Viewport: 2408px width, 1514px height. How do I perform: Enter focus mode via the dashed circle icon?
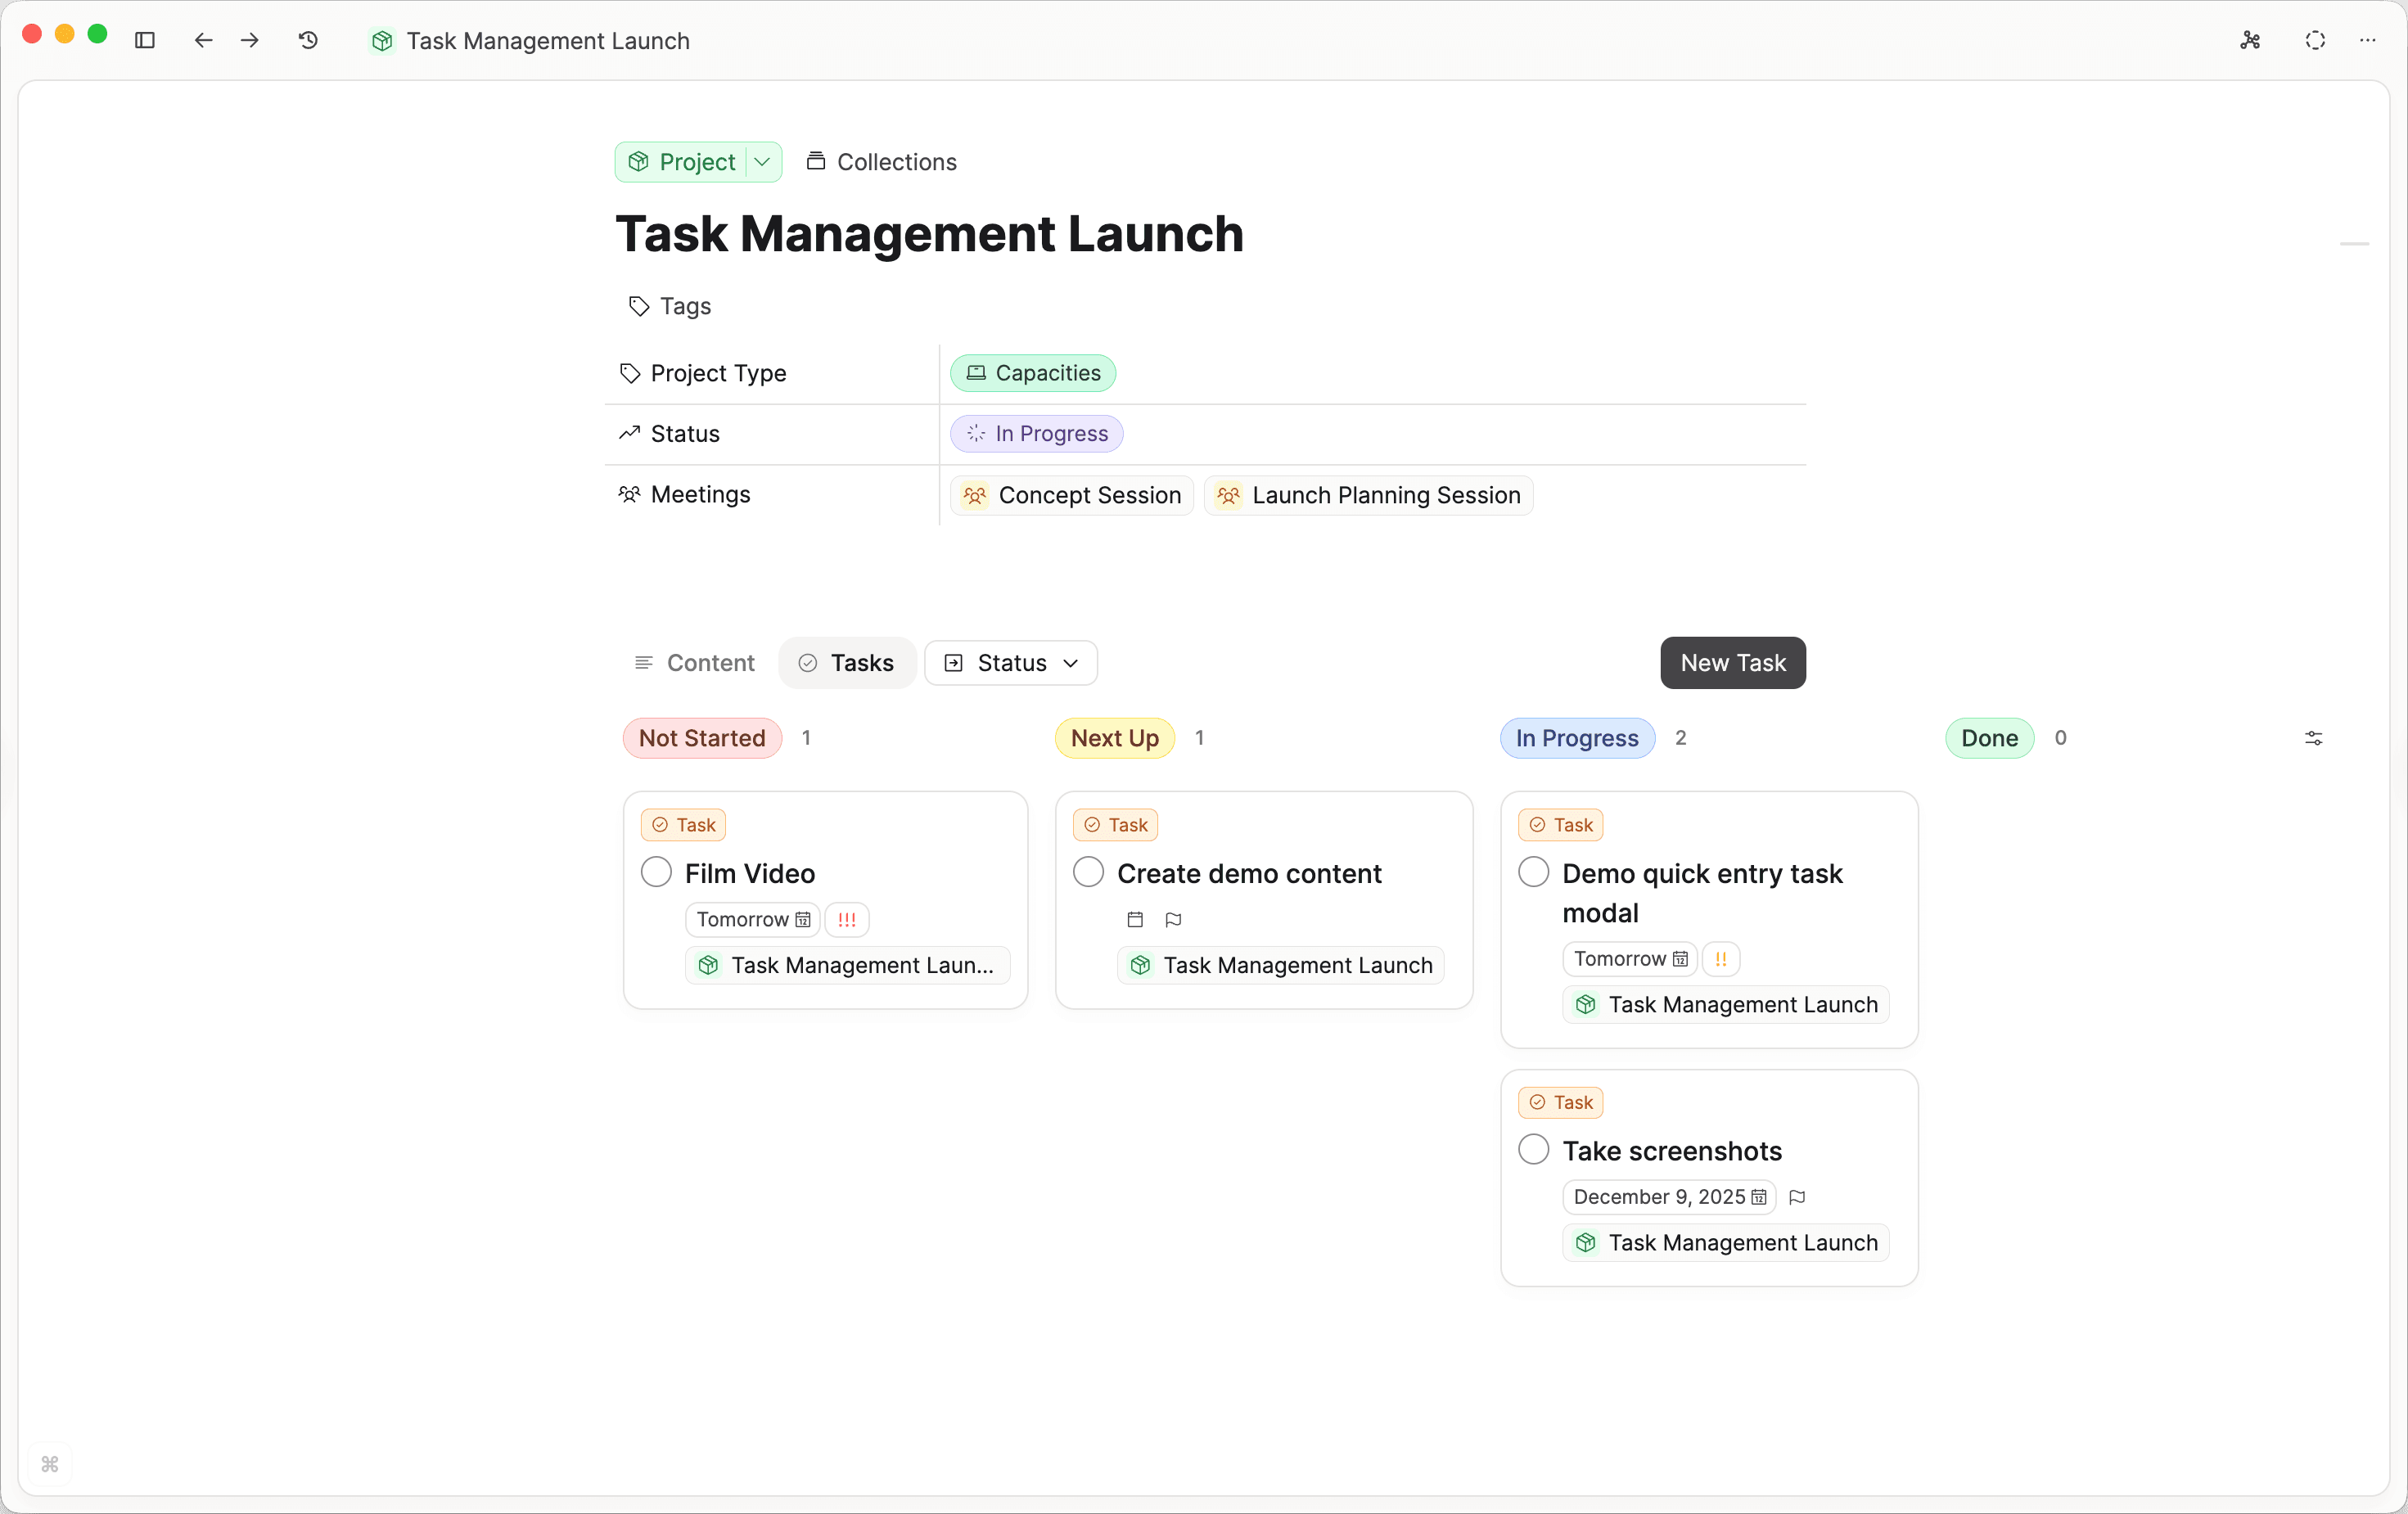tap(2316, 41)
